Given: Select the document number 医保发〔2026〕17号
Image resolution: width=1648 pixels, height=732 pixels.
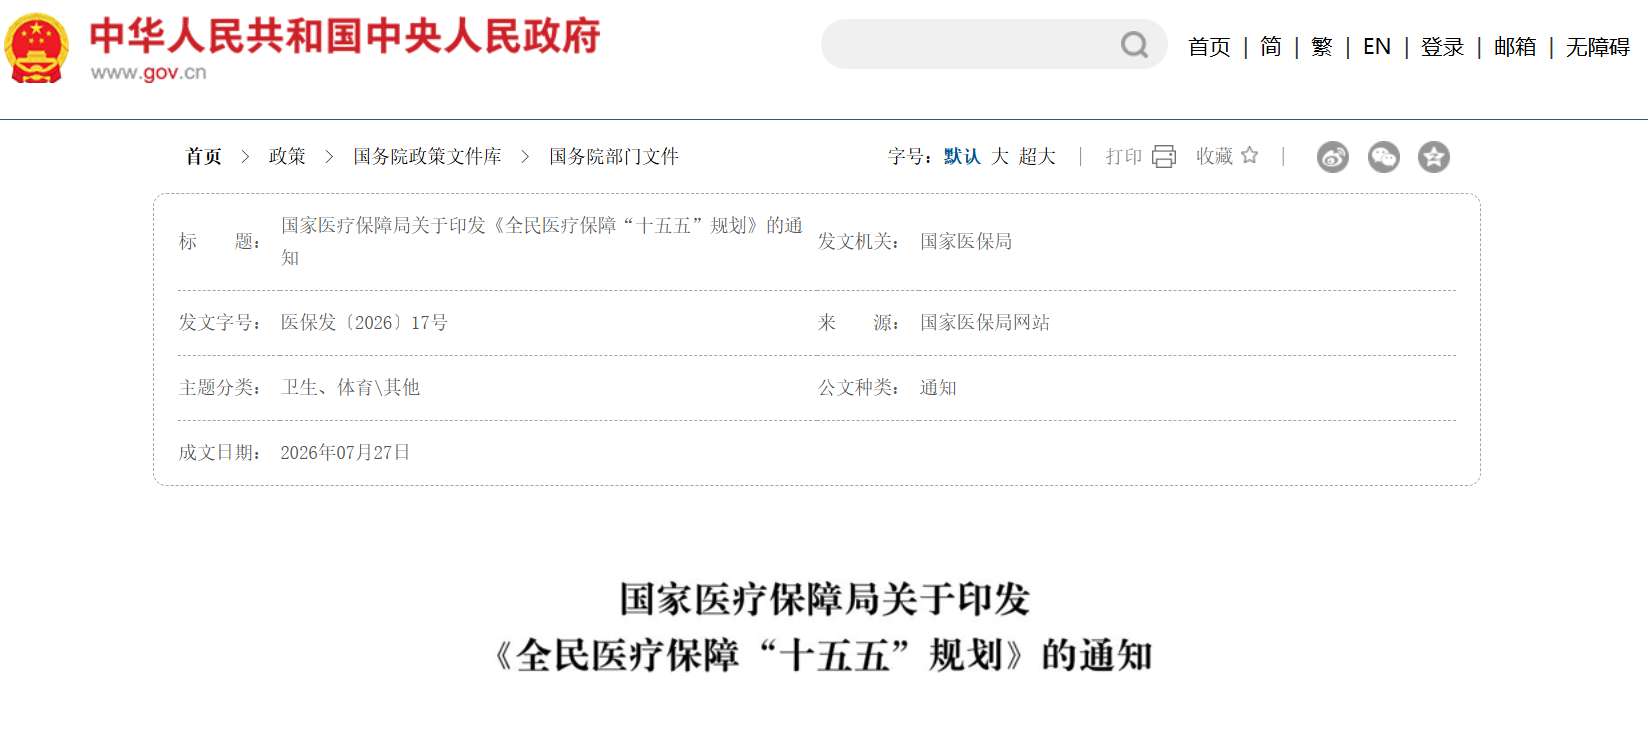Looking at the screenshot, I should (x=364, y=322).
